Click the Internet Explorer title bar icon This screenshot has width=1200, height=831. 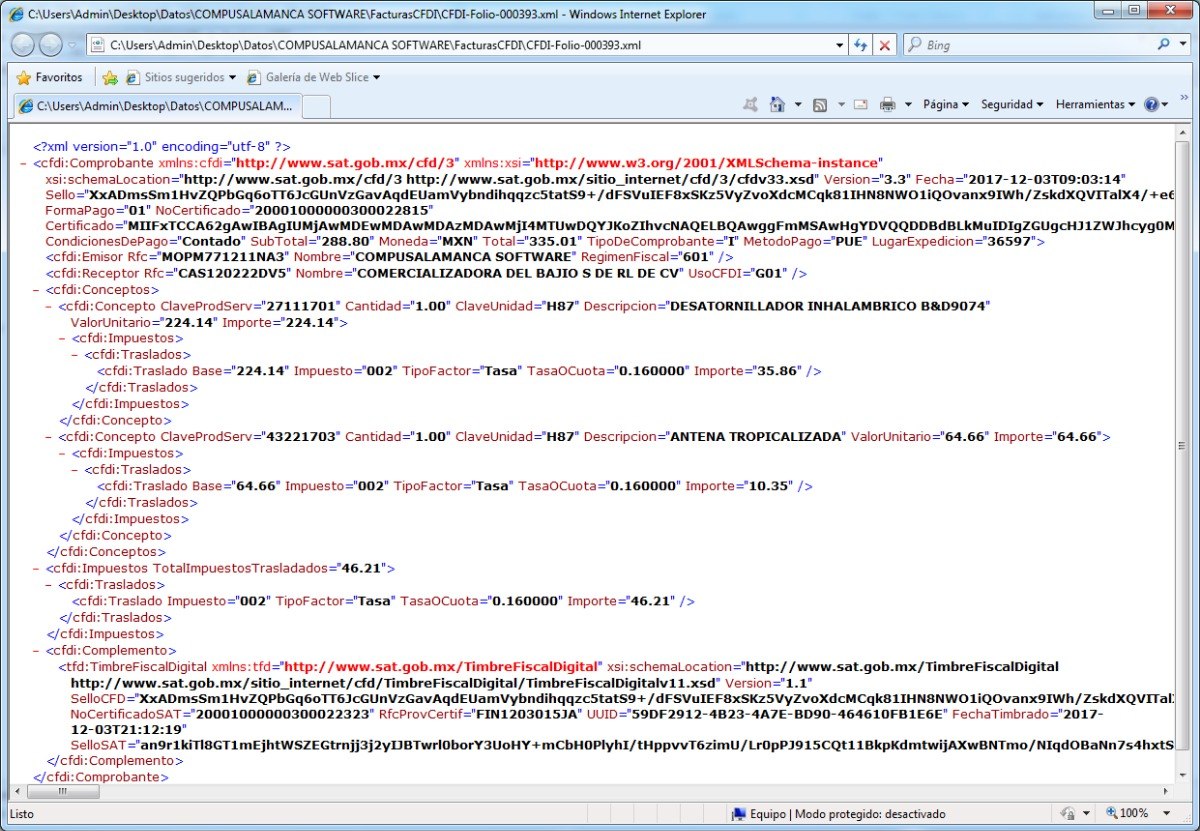click(16, 15)
